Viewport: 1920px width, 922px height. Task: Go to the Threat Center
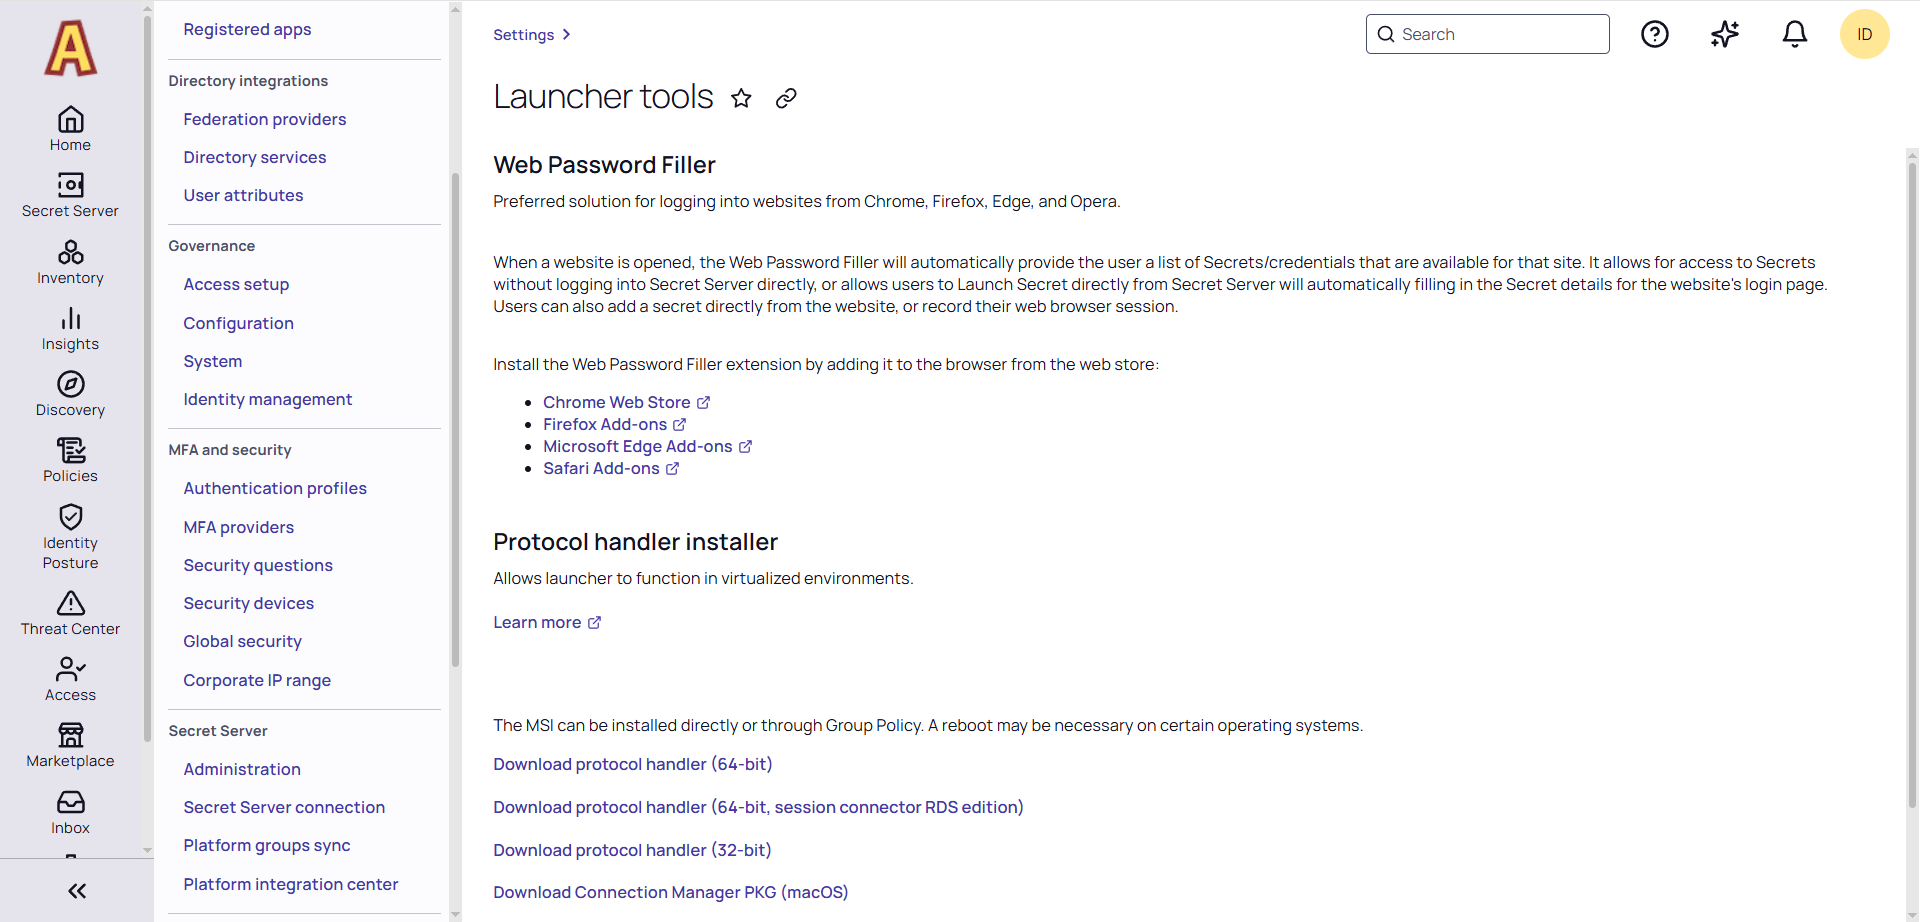tap(70, 612)
